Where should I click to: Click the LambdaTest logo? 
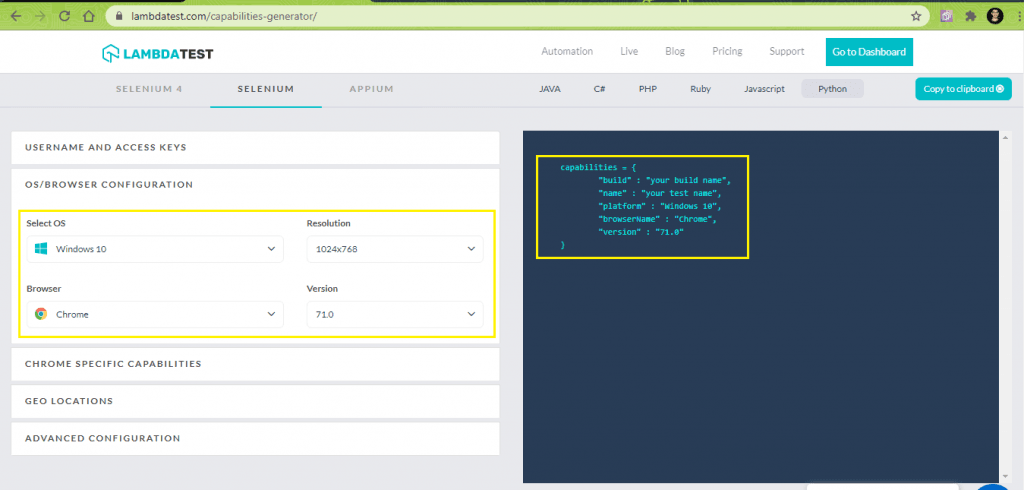157,53
